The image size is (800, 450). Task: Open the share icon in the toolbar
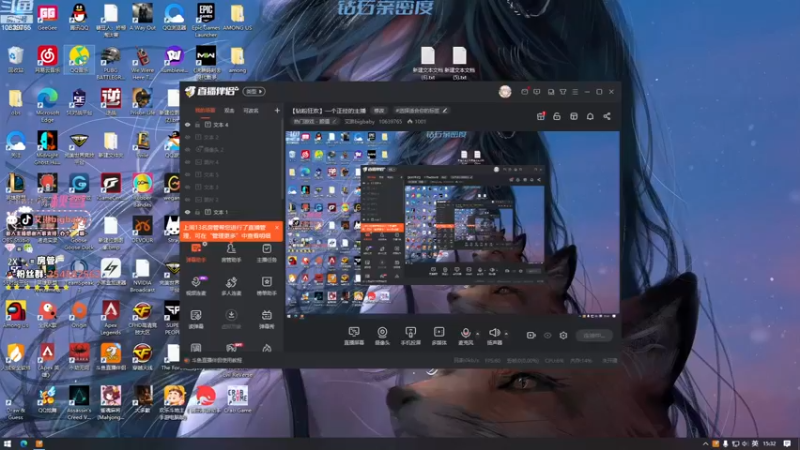[607, 116]
